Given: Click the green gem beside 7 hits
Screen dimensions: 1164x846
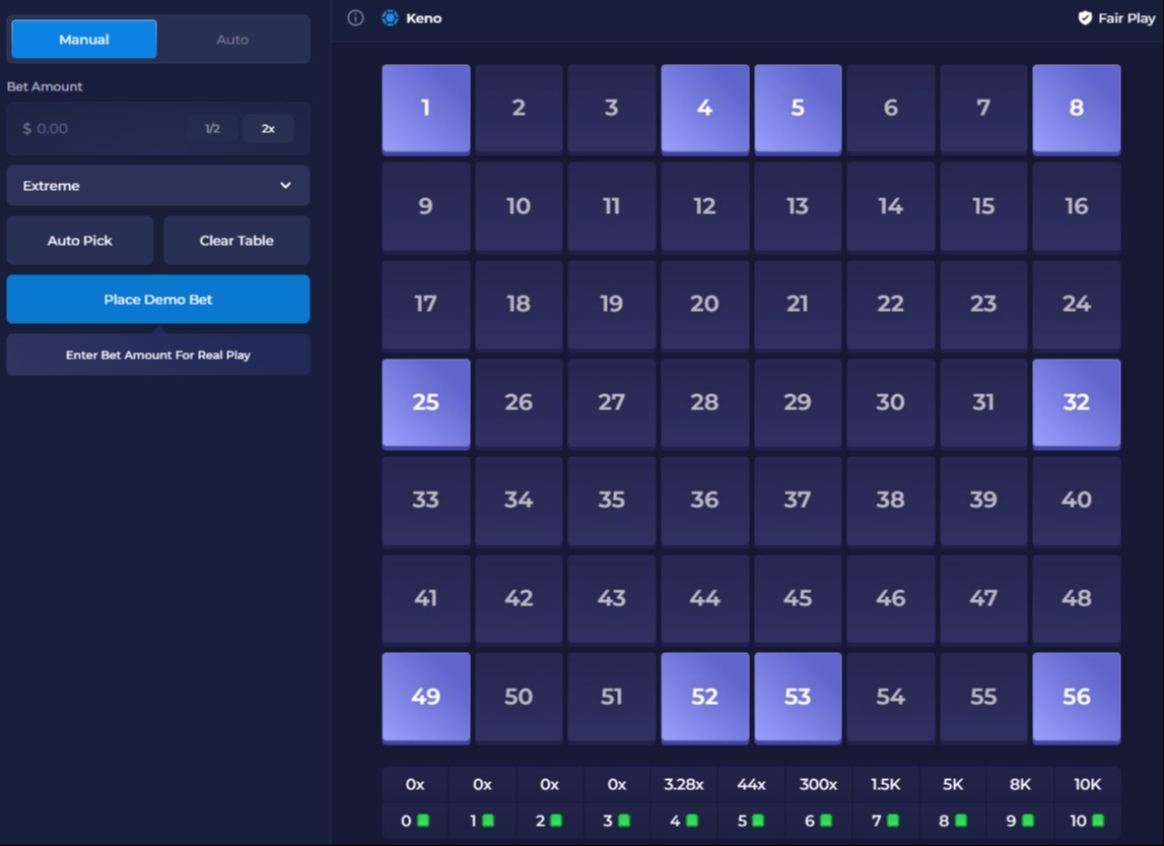Looking at the screenshot, I should pos(893,821).
